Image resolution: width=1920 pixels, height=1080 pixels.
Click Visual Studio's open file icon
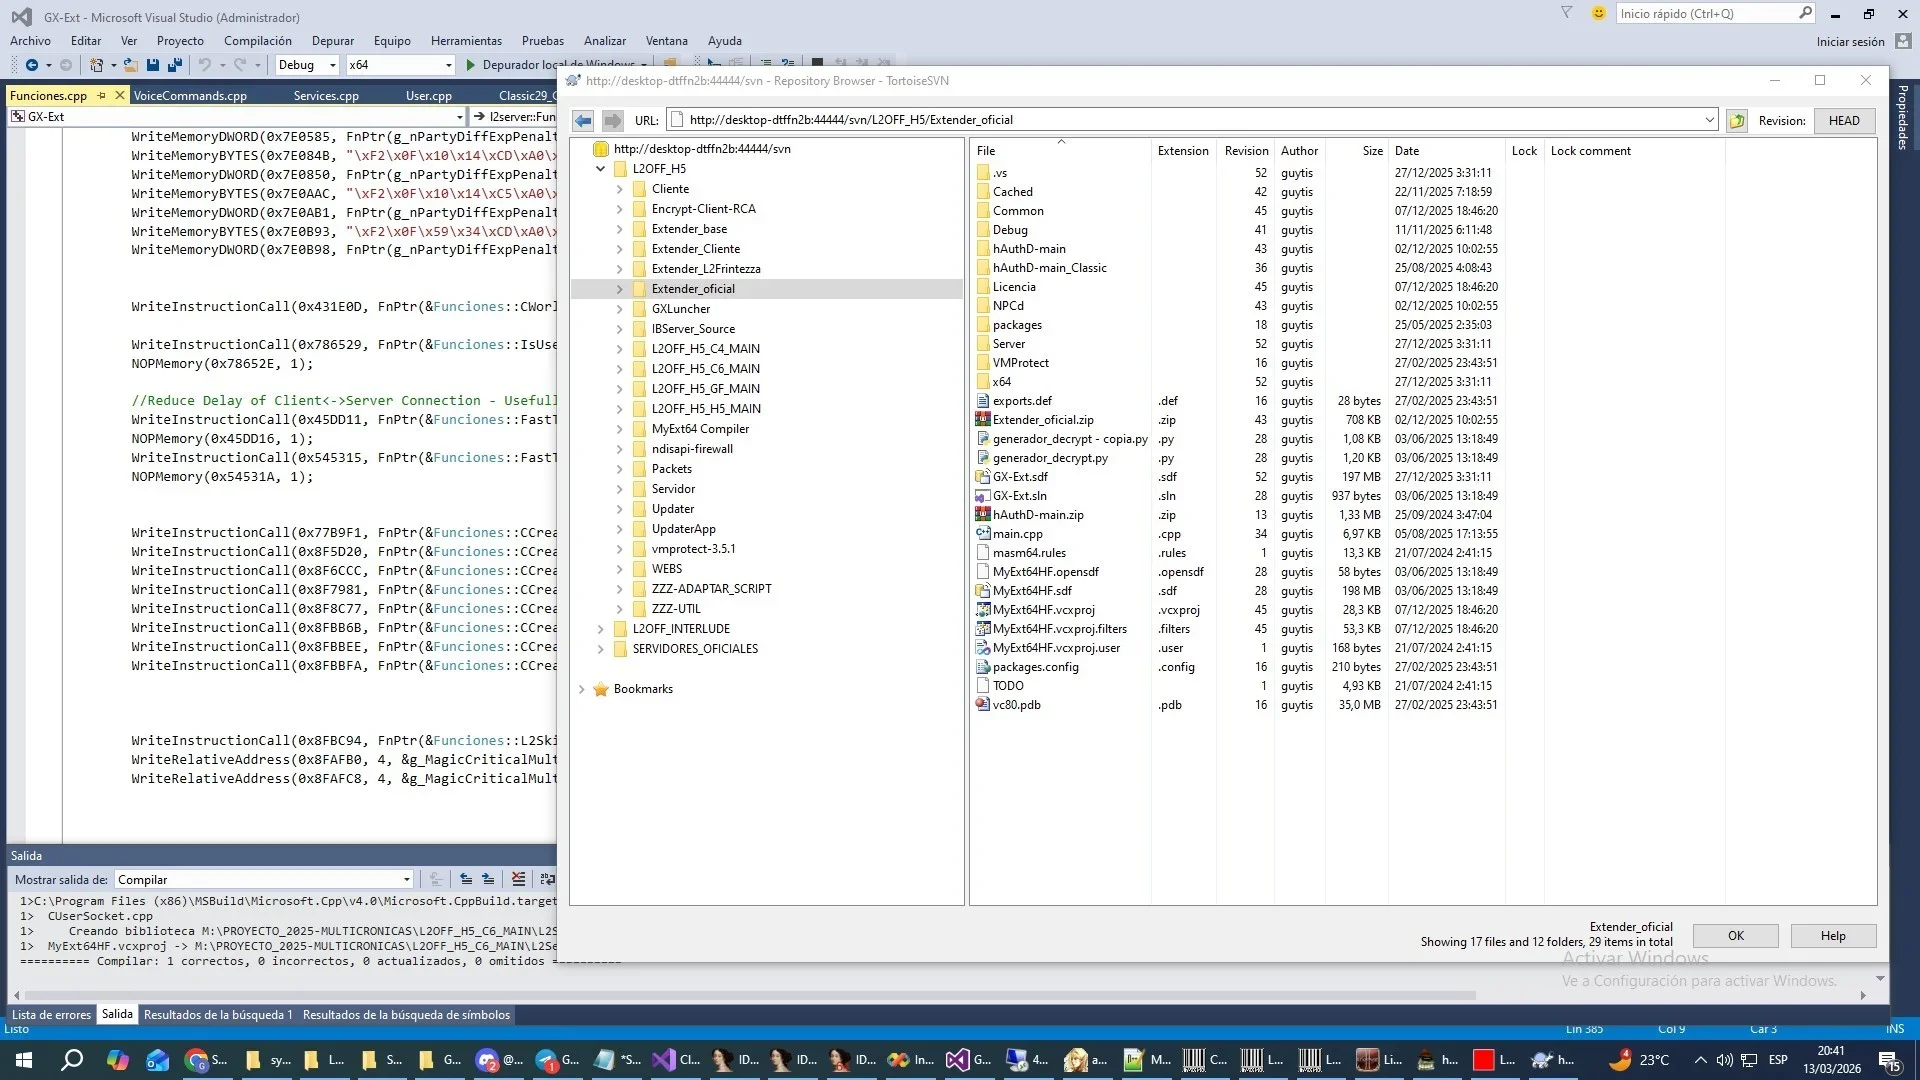tap(131, 65)
